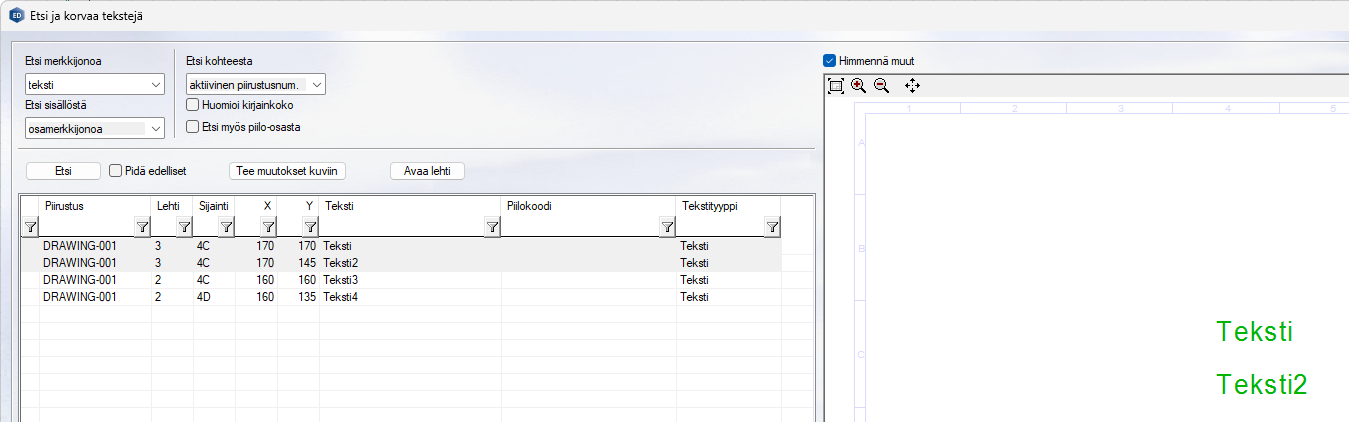Click the Piilokoodi filter input field

(x=580, y=228)
